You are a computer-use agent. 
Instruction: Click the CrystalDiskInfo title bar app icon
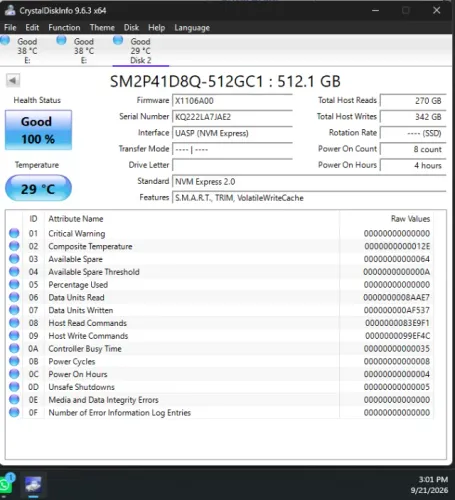pos(10,10)
